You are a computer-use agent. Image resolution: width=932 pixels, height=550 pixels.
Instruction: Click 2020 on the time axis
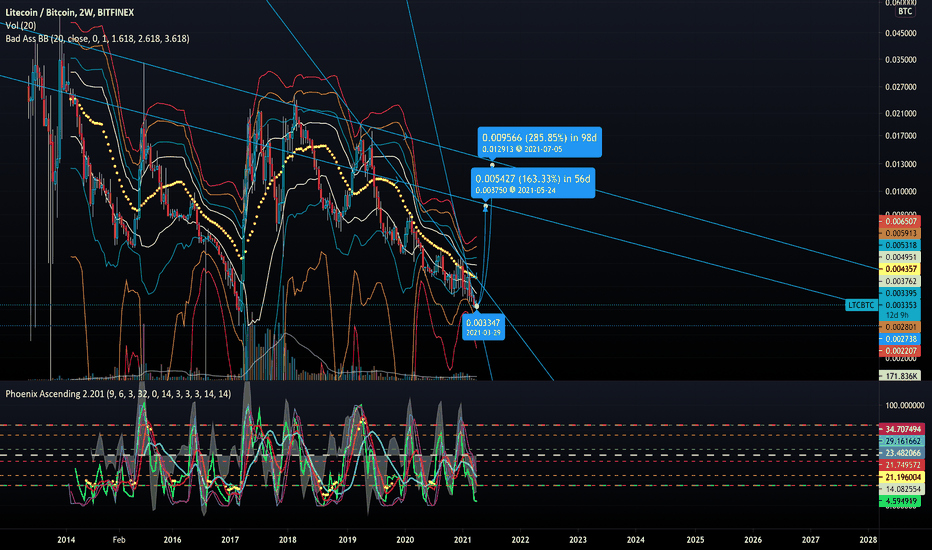coord(405,540)
